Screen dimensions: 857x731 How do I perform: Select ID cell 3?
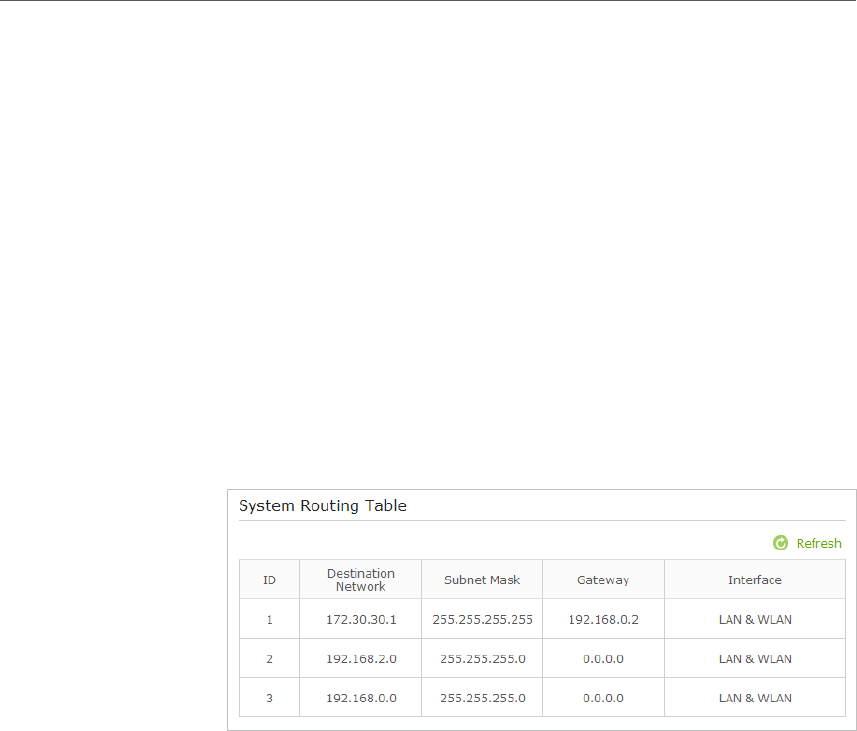coord(269,698)
